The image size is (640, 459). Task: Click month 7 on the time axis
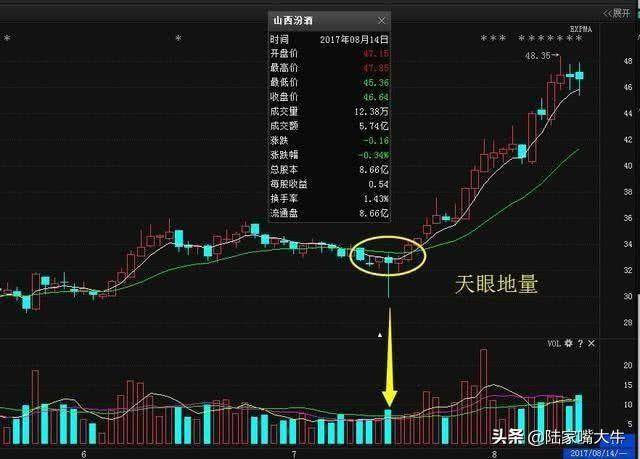(294, 454)
